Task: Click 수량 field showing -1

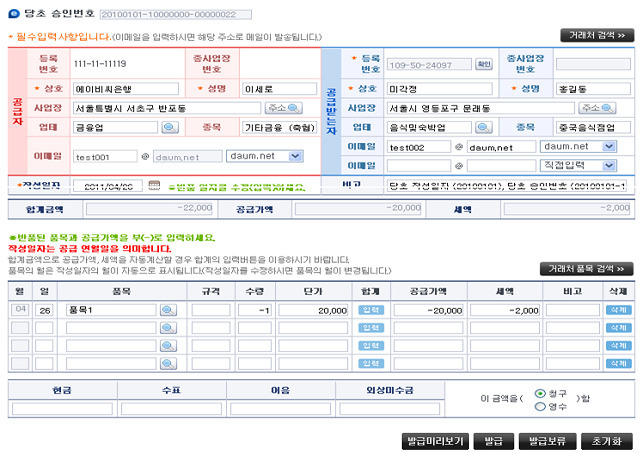Action: 255,310
